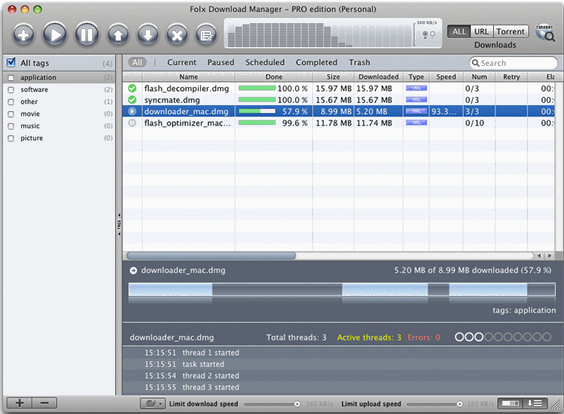Click the green check status icon for syncmate.dmg

132,100
